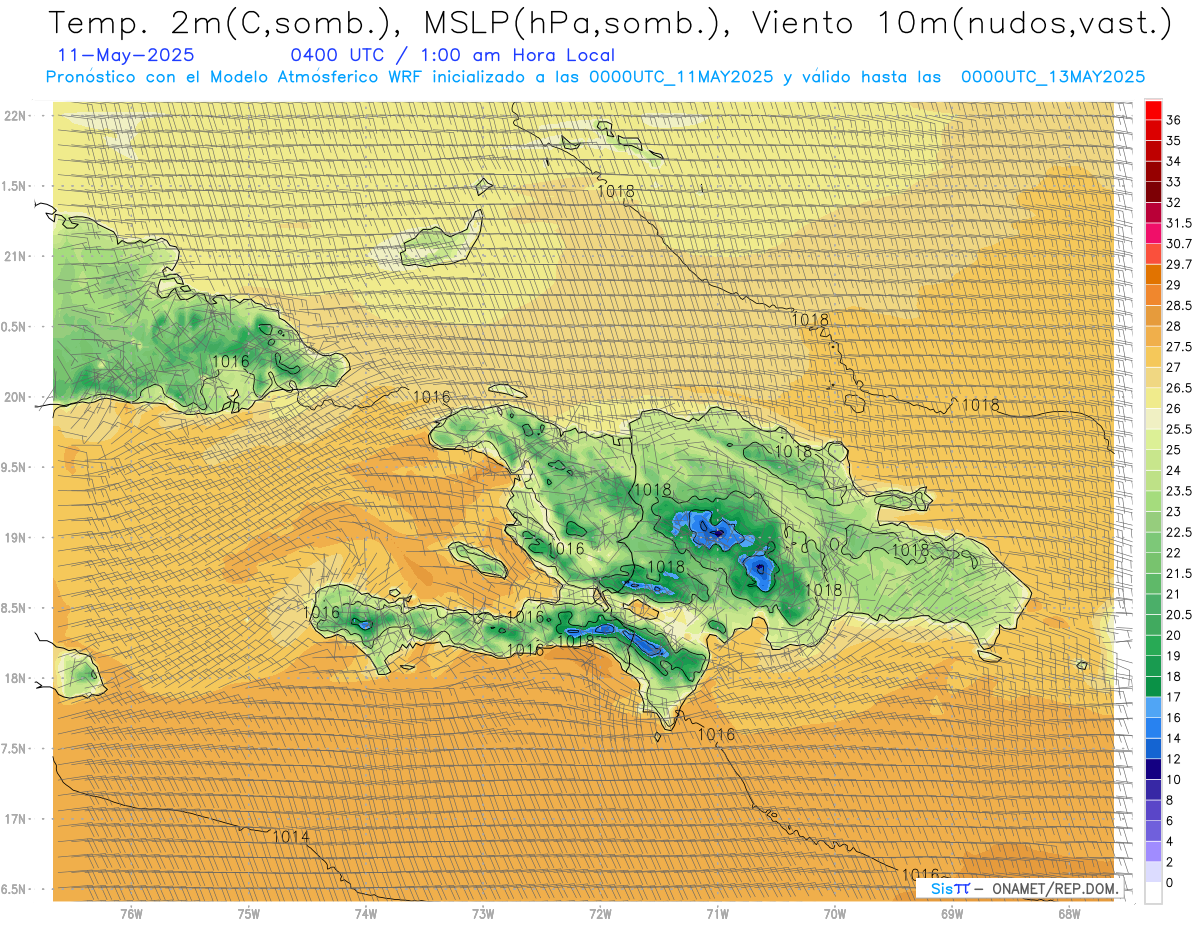Click the '0.5N' latitude axis label
1200x927 pixels.
[16, 327]
